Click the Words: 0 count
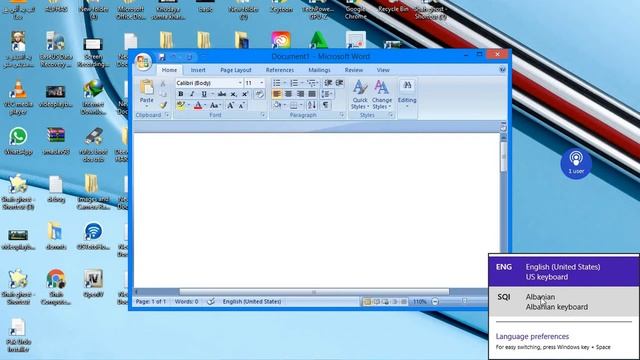 [x=187, y=302]
